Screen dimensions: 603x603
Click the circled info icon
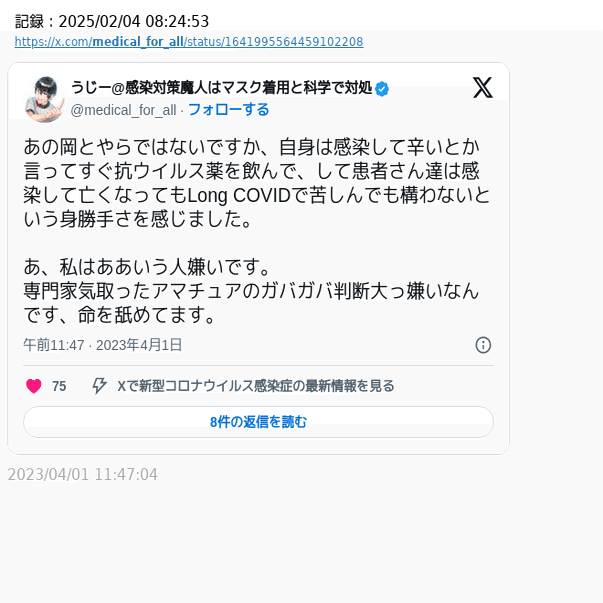click(x=483, y=345)
